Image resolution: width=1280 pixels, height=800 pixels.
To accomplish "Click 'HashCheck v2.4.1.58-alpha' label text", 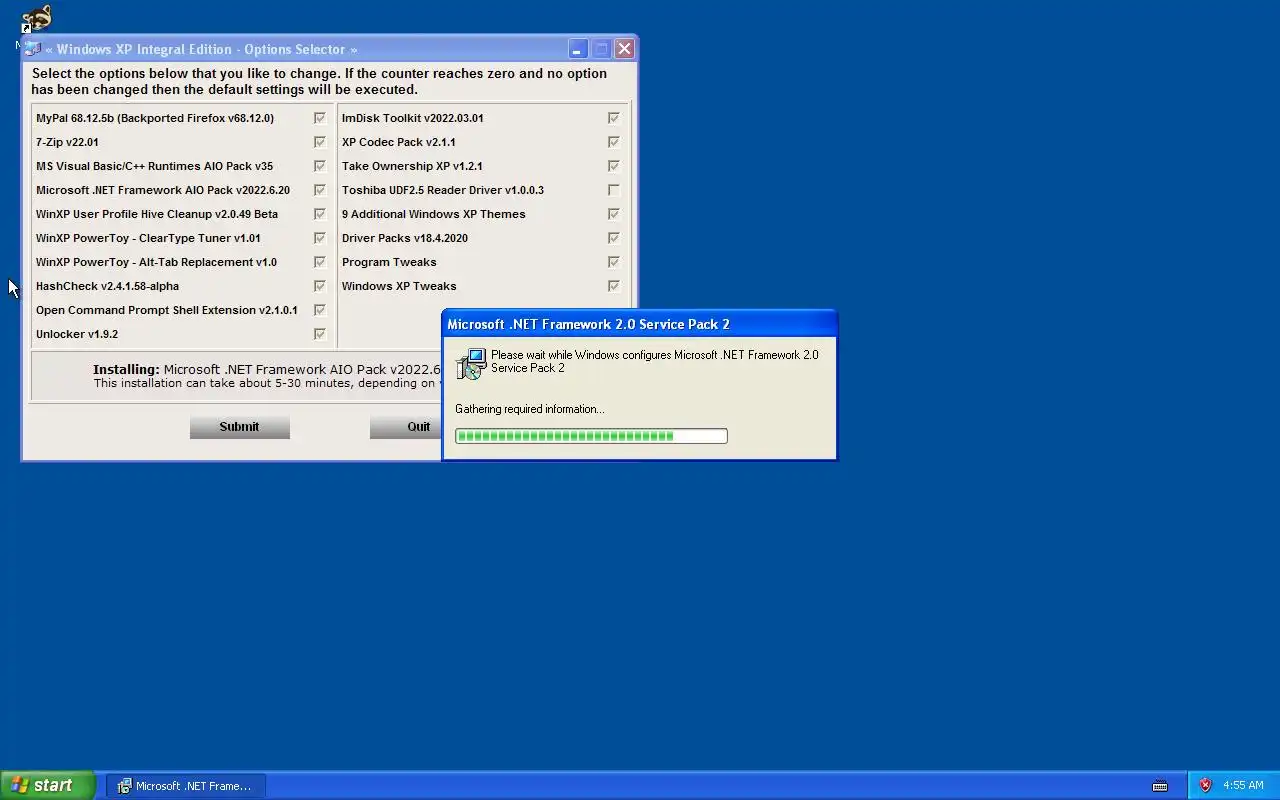I will [107, 286].
